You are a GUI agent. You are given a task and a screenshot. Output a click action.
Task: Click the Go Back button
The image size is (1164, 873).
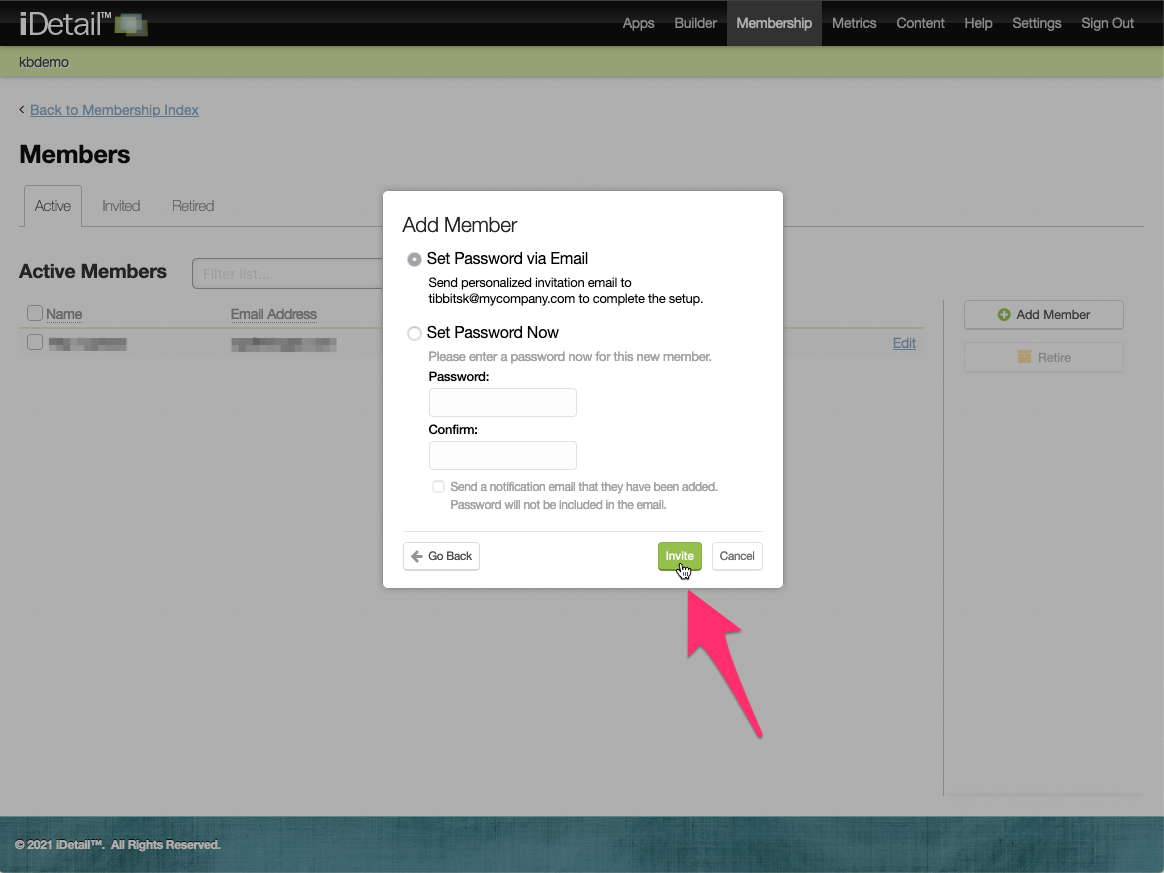442,556
